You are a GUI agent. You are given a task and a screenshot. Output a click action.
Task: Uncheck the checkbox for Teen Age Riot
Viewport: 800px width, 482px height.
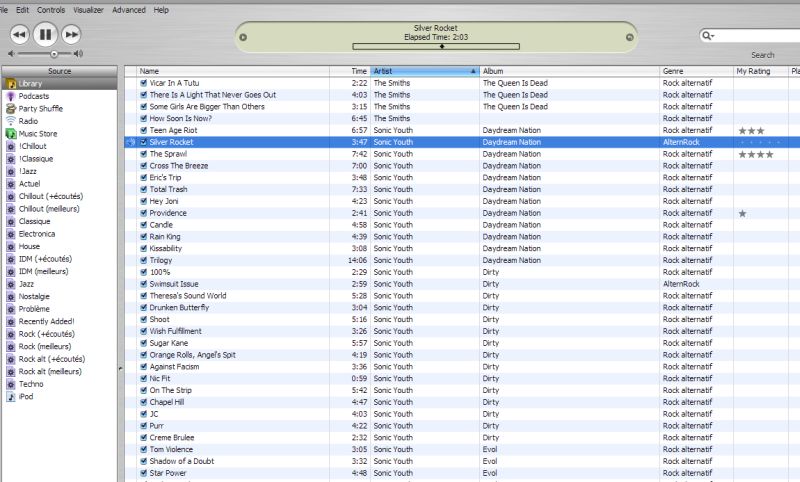144,130
